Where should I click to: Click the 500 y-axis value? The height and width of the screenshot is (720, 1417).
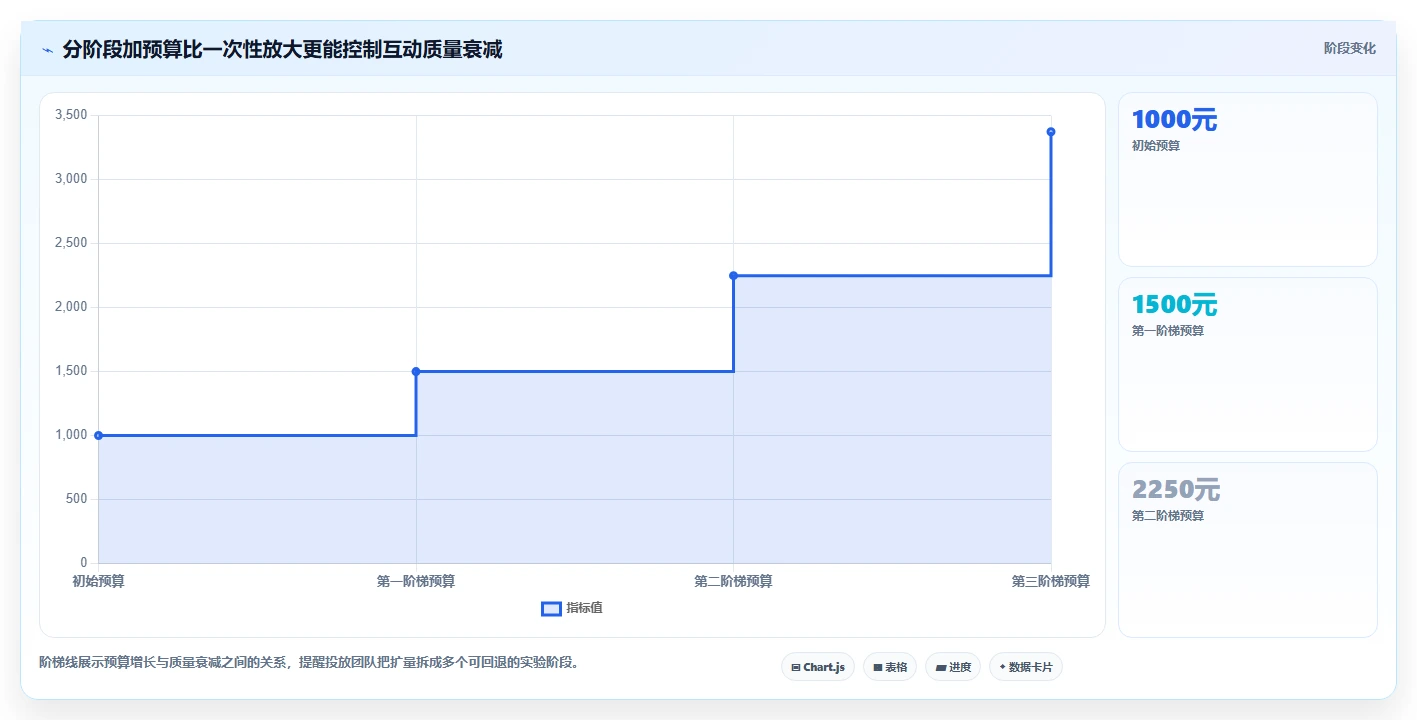point(78,499)
